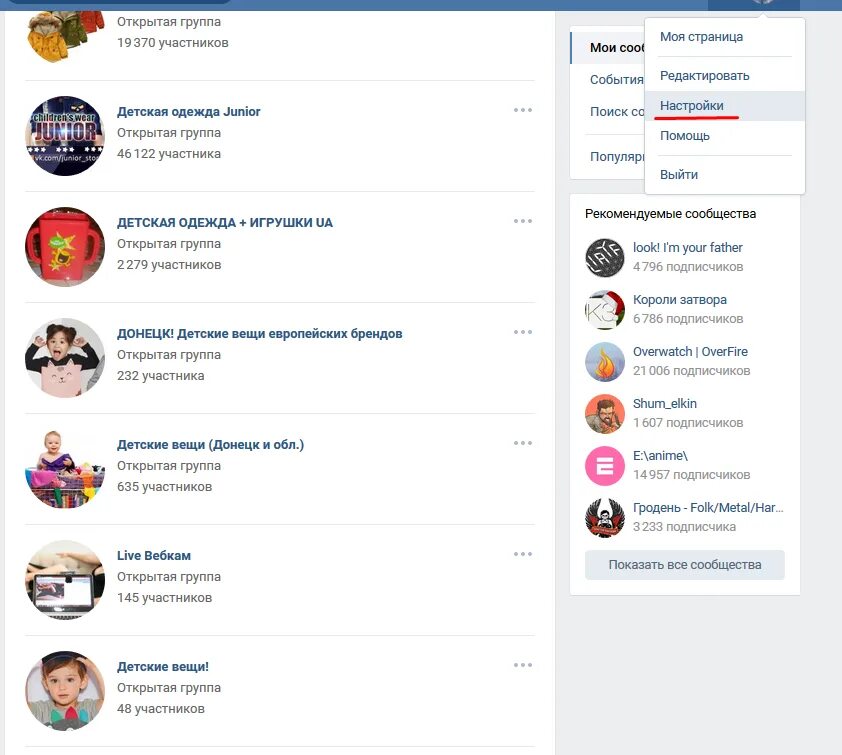Image resolution: width=842 pixels, height=755 pixels.
Task: Open the Детские вещи! group title link
Action: coord(163,666)
